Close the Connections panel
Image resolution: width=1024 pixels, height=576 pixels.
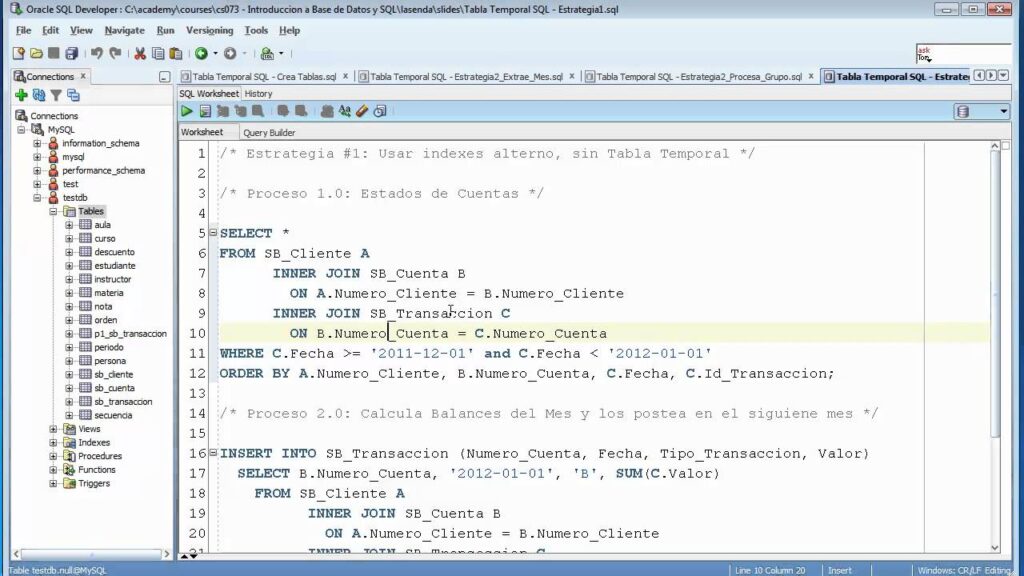pyautogui.click(x=83, y=76)
